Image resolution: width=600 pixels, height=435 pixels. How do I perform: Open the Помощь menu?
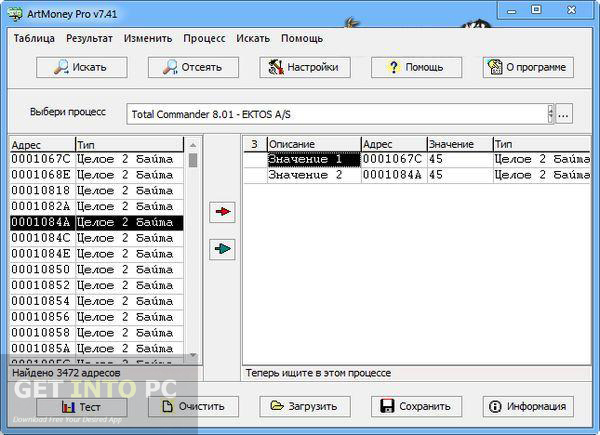click(x=302, y=38)
